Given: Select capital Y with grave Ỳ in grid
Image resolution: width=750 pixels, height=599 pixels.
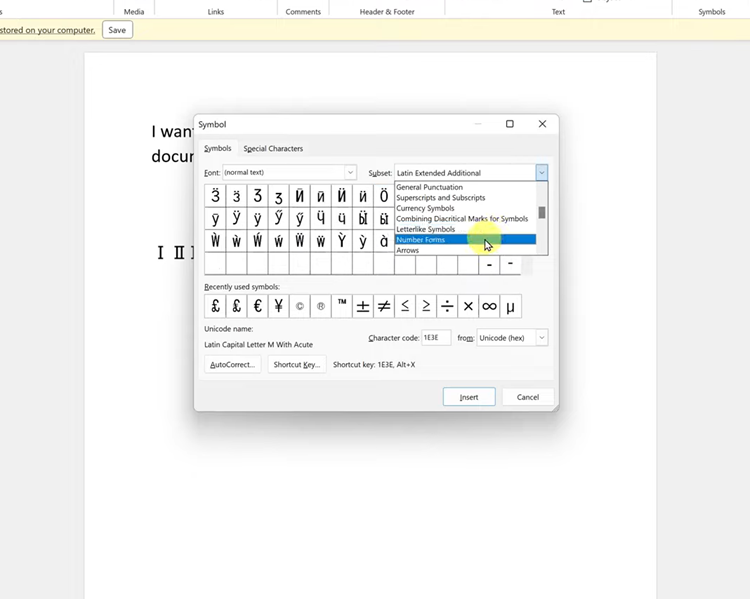Looking at the screenshot, I should [342, 241].
